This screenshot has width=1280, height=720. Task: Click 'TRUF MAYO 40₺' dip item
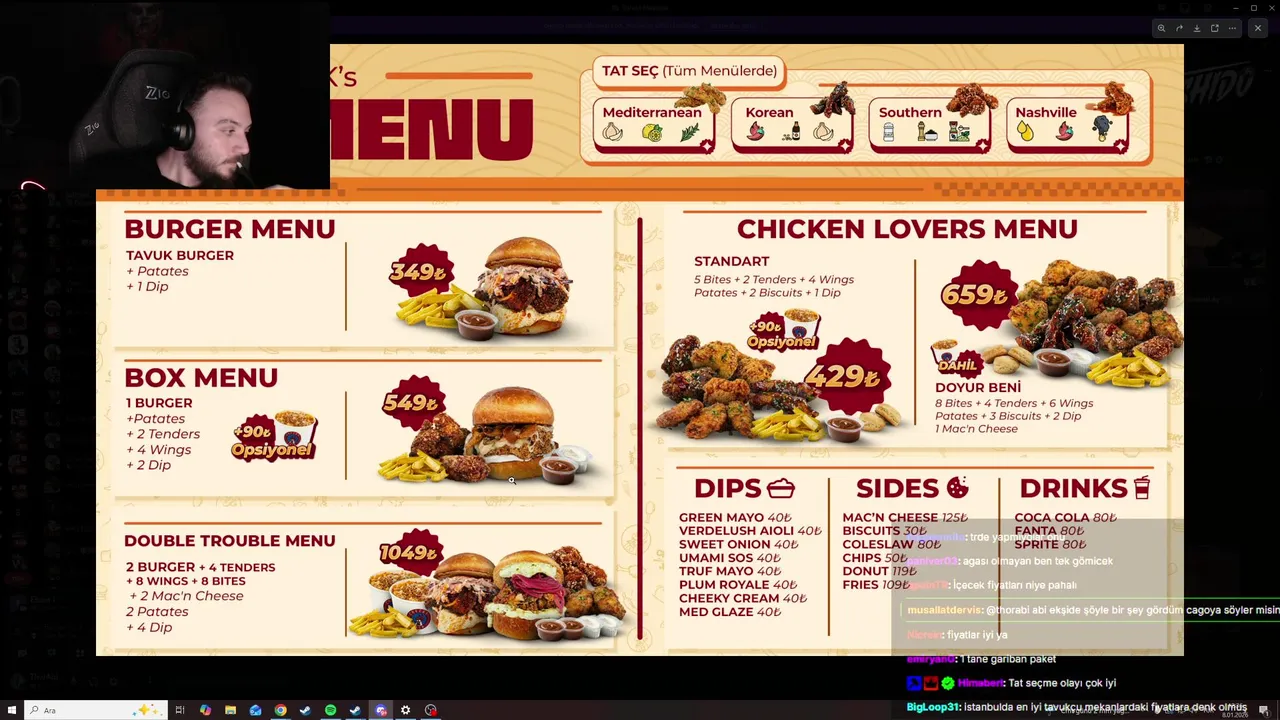tap(731, 572)
